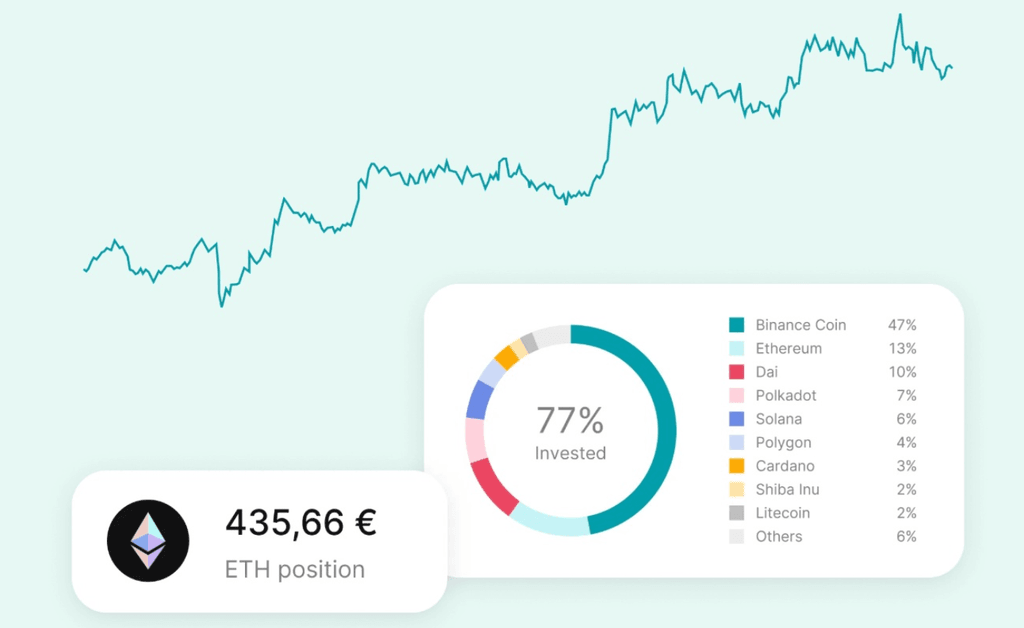
Task: Click the Solana blue legend swatch
Action: tap(737, 419)
